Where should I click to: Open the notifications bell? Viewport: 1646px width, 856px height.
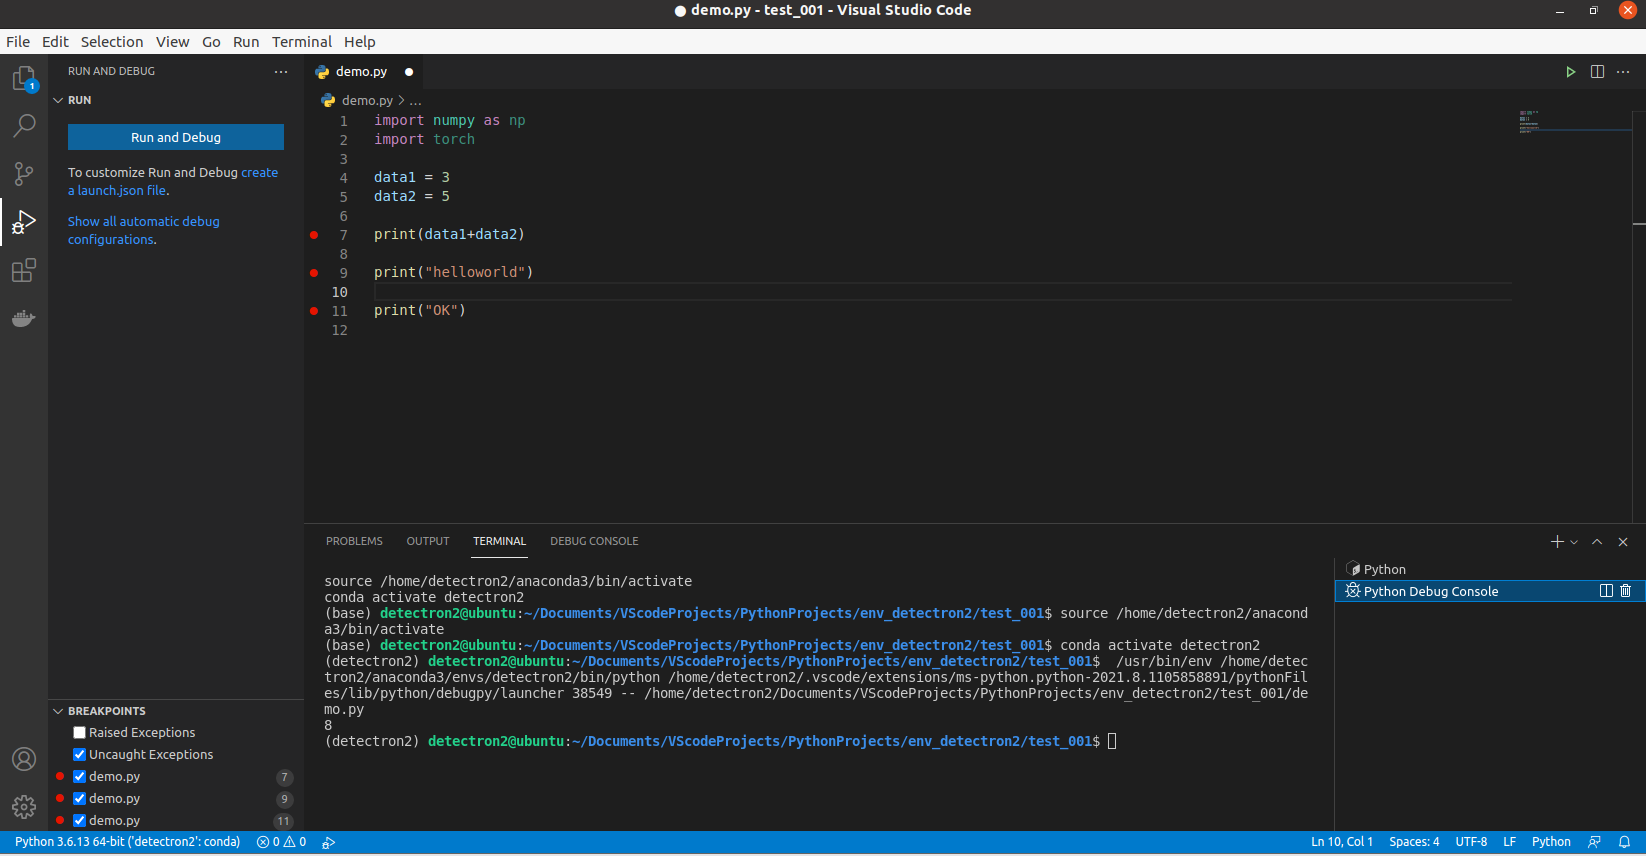click(1625, 842)
